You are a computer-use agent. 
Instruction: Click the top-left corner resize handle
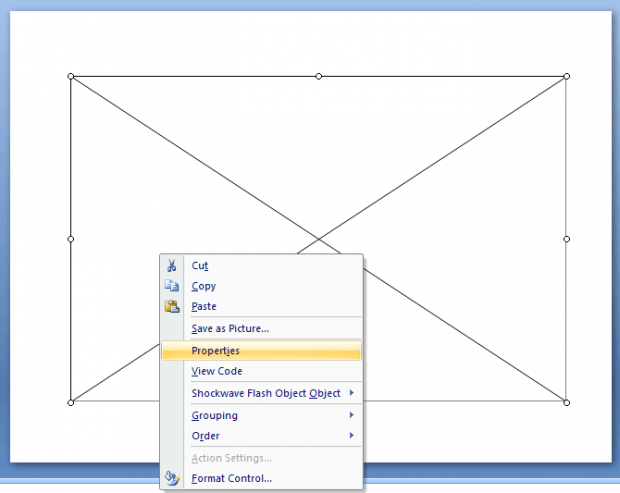pos(71,76)
